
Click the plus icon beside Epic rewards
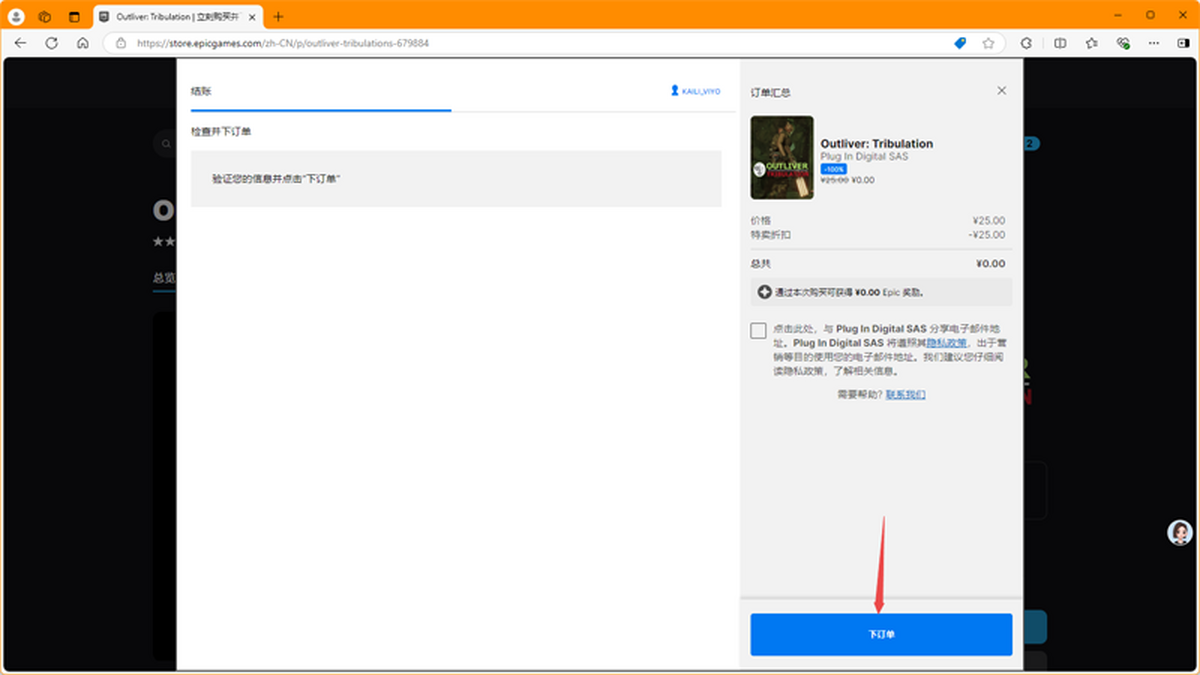tap(765, 292)
